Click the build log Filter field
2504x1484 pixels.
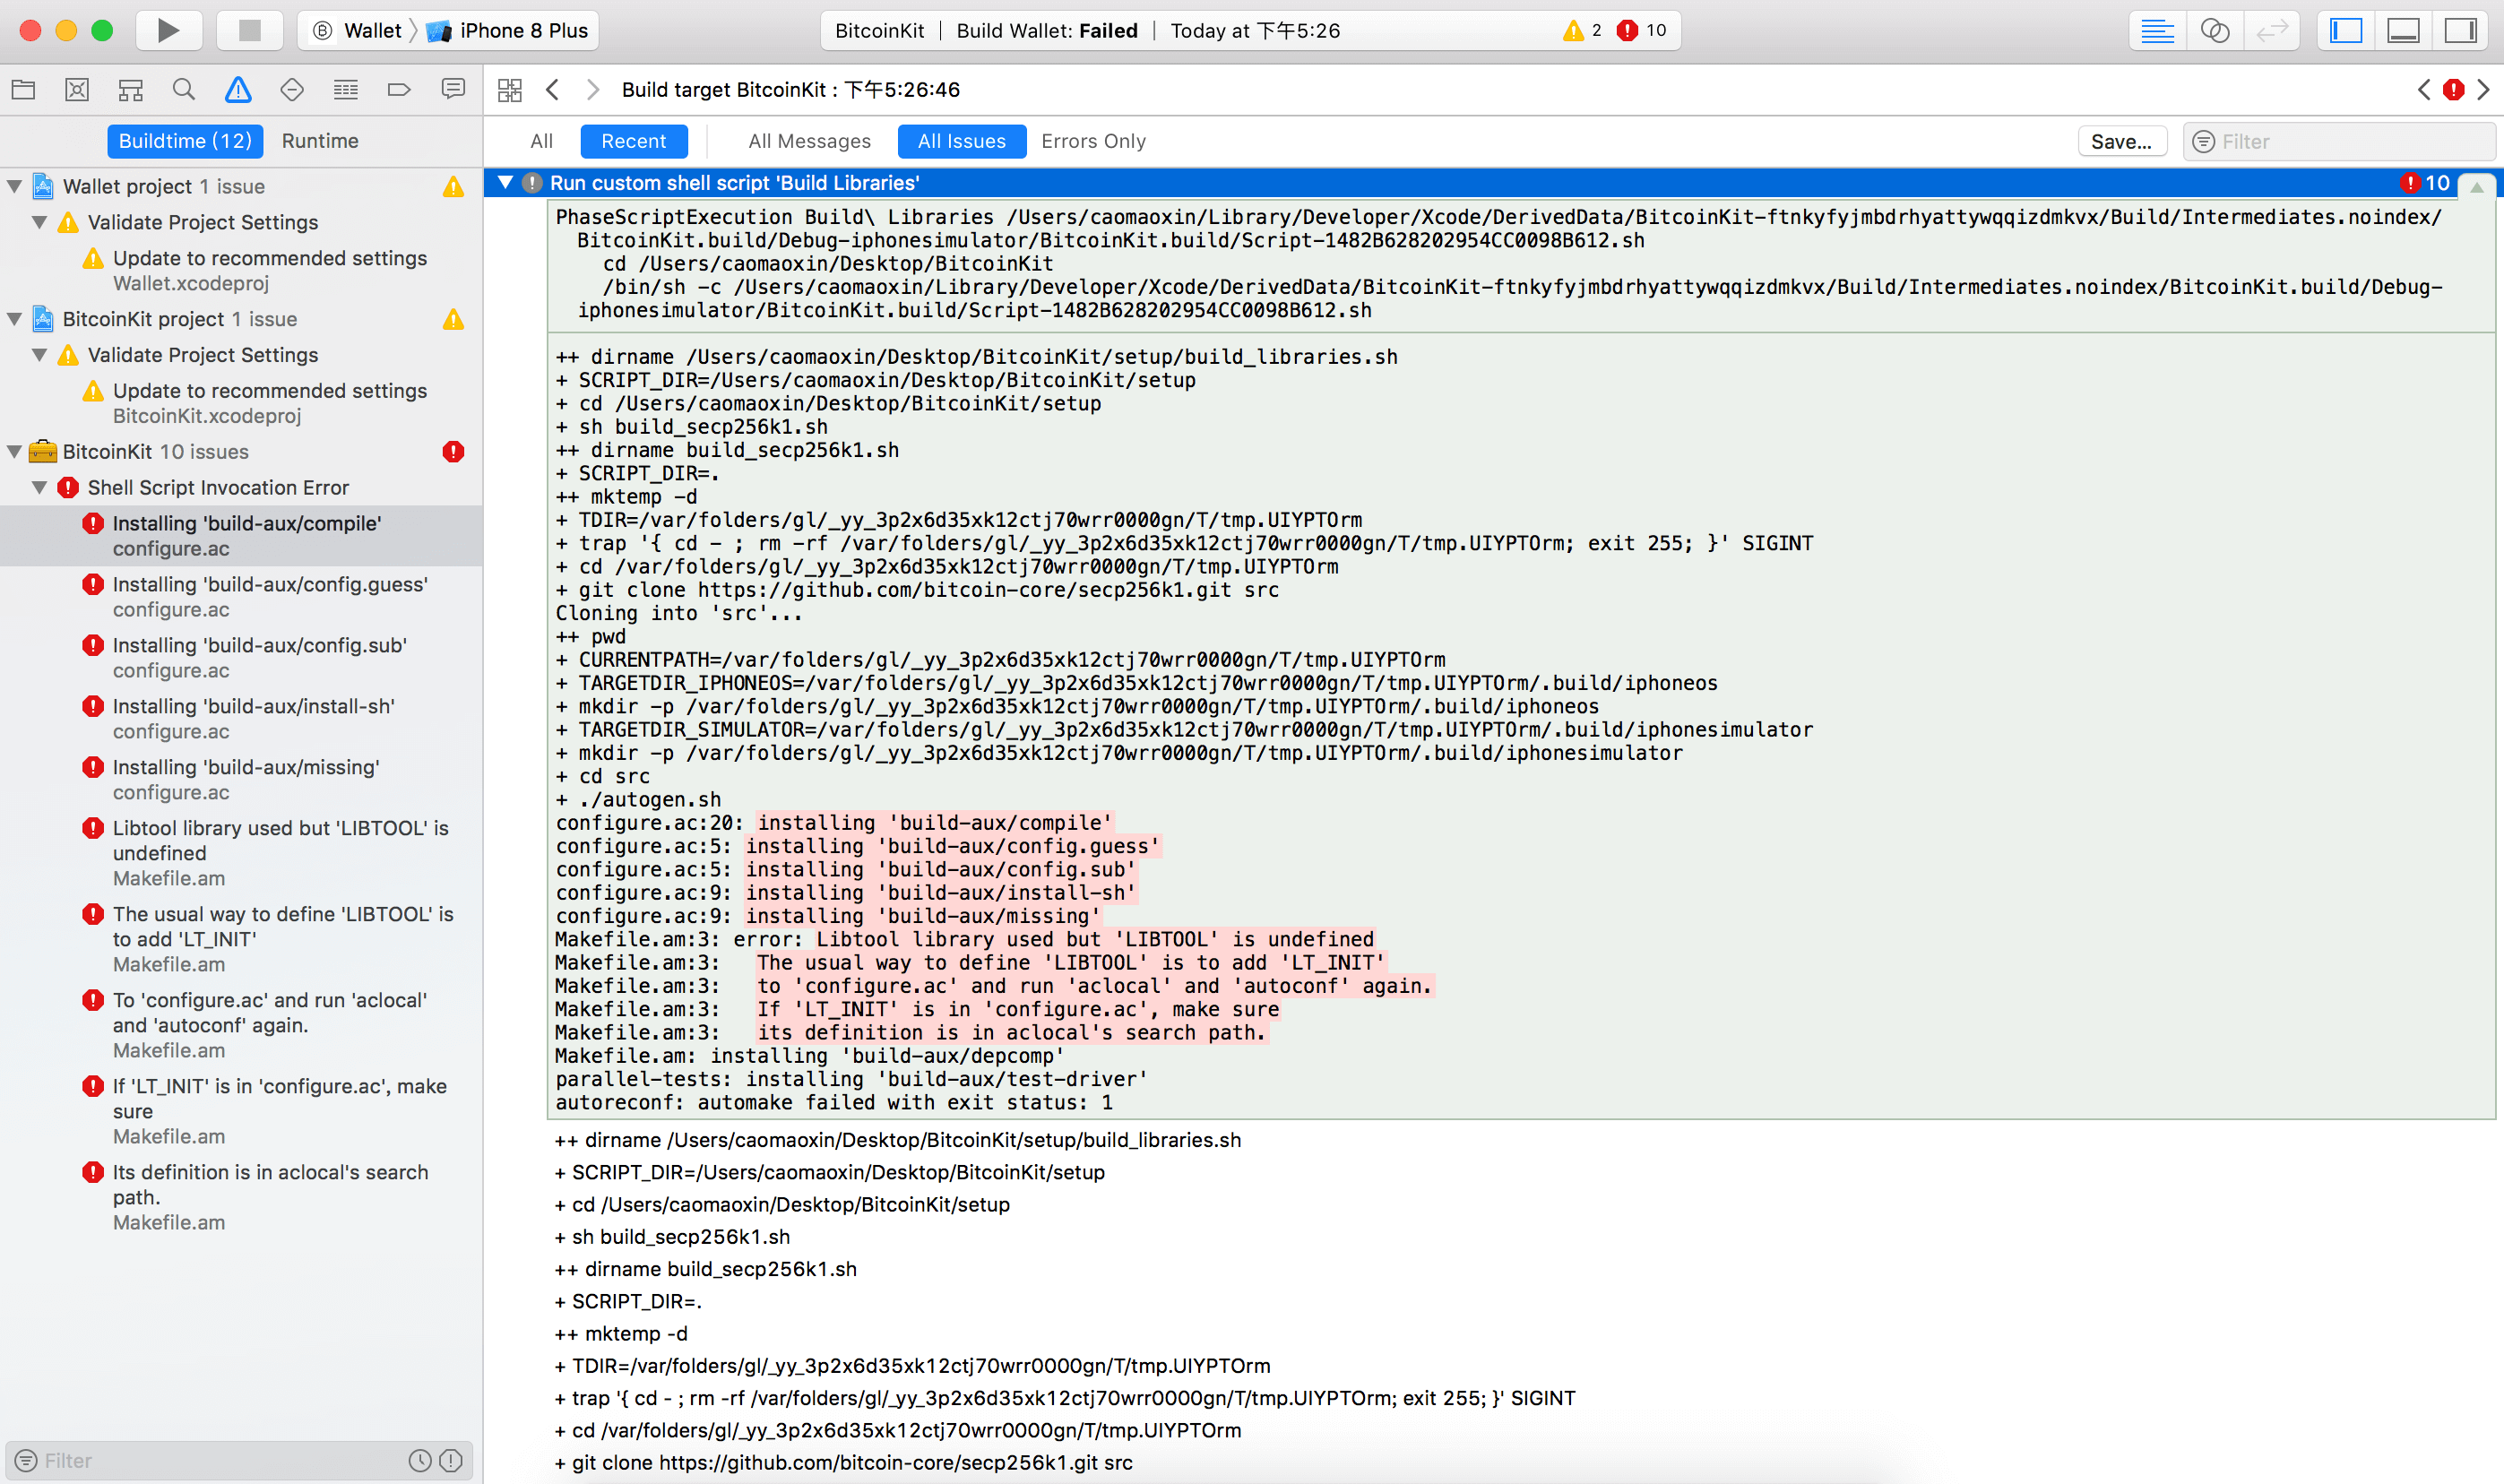pos(2339,141)
